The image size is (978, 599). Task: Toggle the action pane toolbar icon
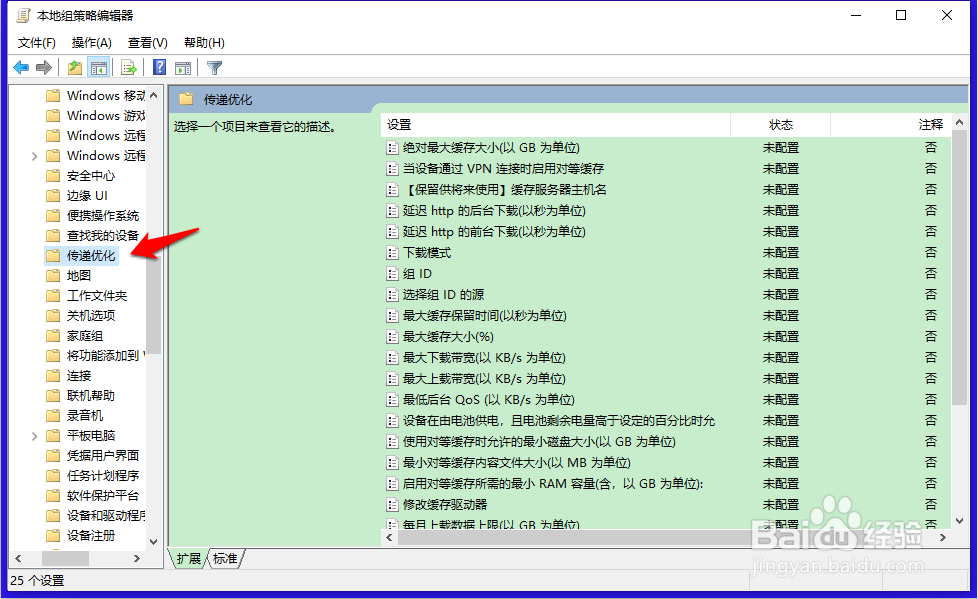point(183,67)
